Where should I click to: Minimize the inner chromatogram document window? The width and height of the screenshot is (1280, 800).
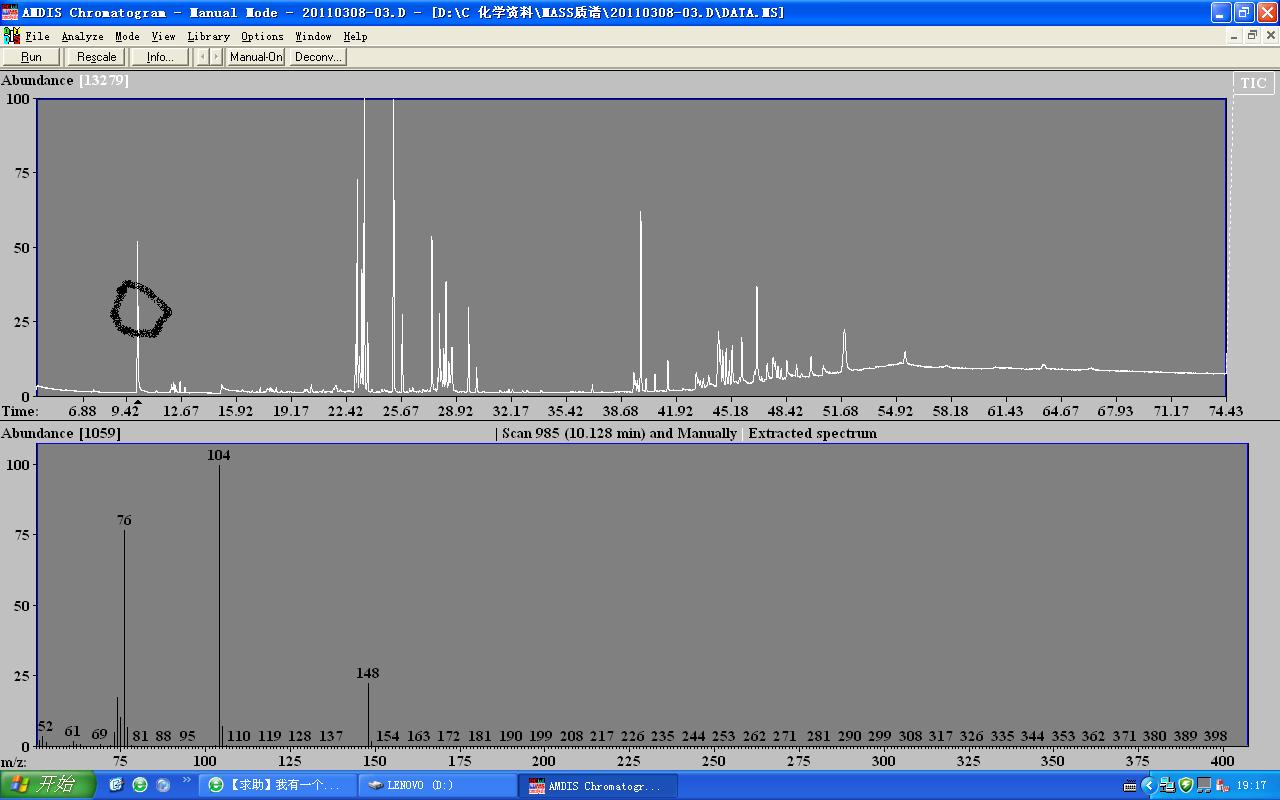1234,36
